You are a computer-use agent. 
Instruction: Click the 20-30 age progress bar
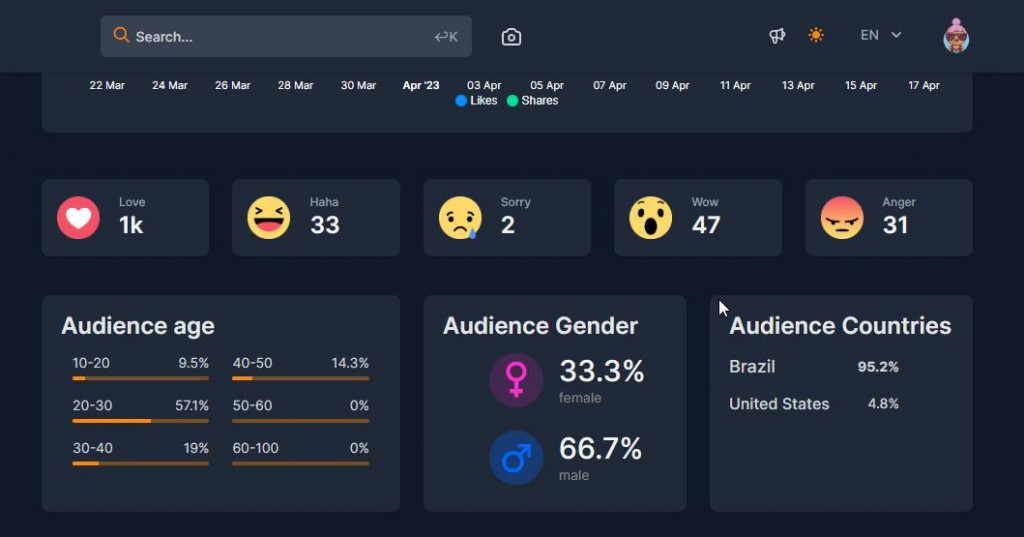pyautogui.click(x=140, y=421)
